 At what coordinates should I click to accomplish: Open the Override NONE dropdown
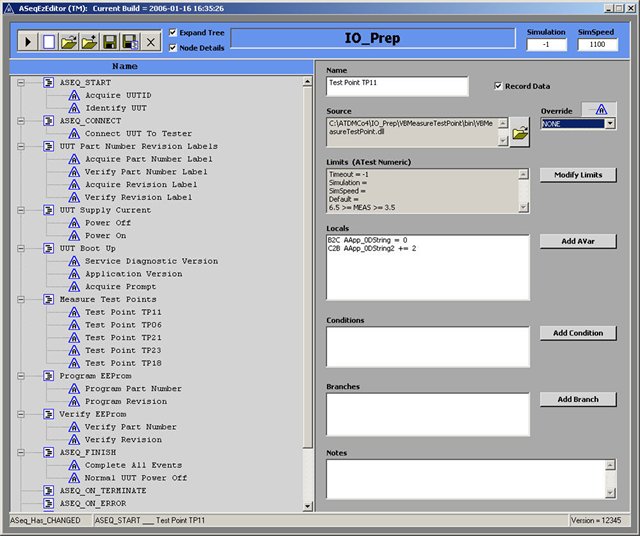(610, 124)
